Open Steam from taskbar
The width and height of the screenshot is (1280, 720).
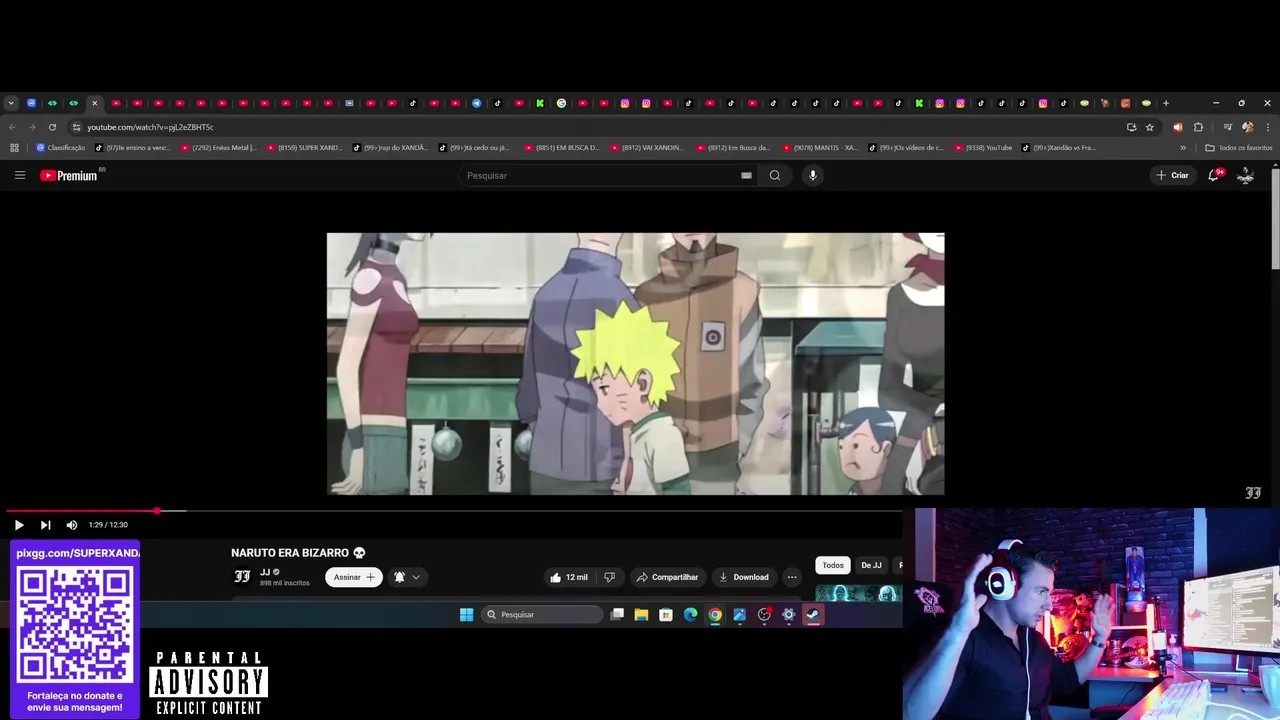click(813, 615)
